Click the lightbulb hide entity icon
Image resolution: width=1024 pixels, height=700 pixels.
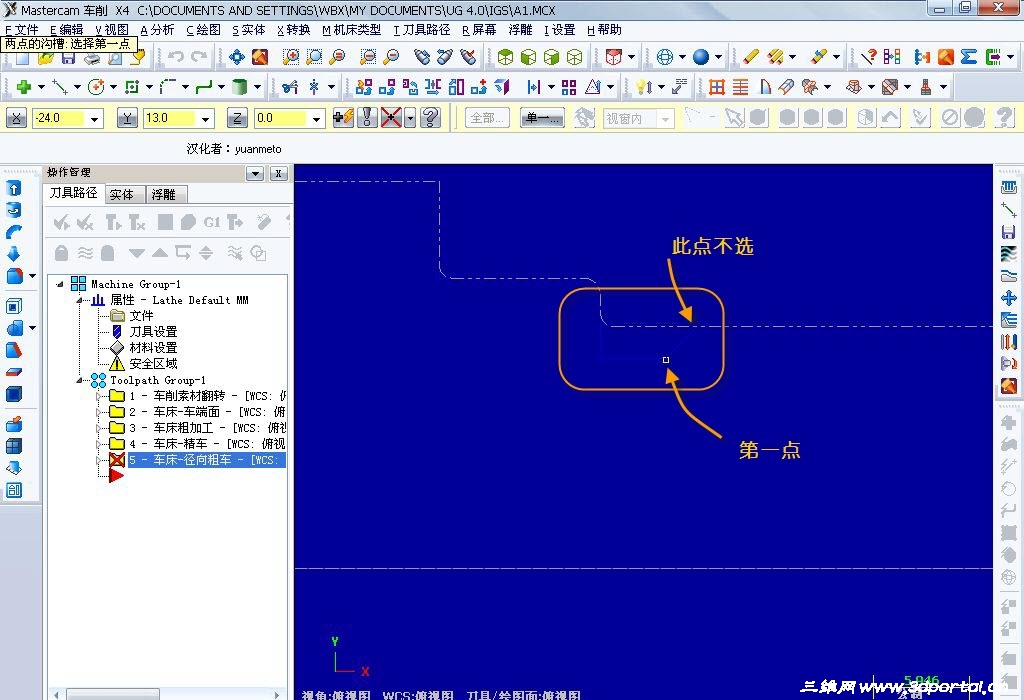click(x=643, y=87)
